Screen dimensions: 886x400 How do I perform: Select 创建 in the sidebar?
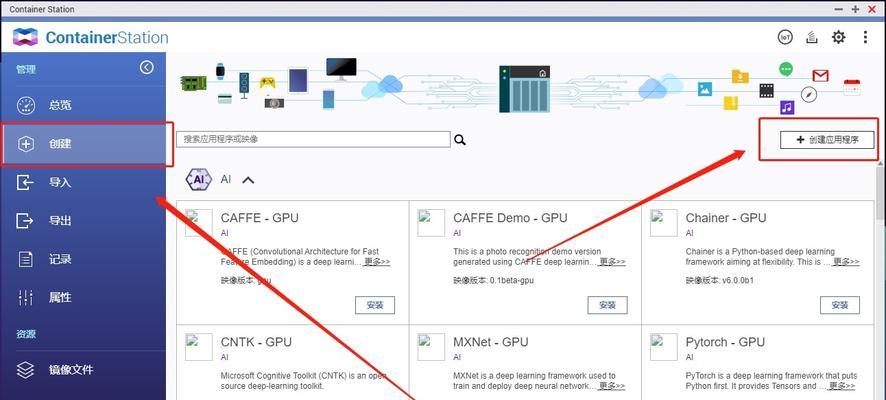point(83,144)
